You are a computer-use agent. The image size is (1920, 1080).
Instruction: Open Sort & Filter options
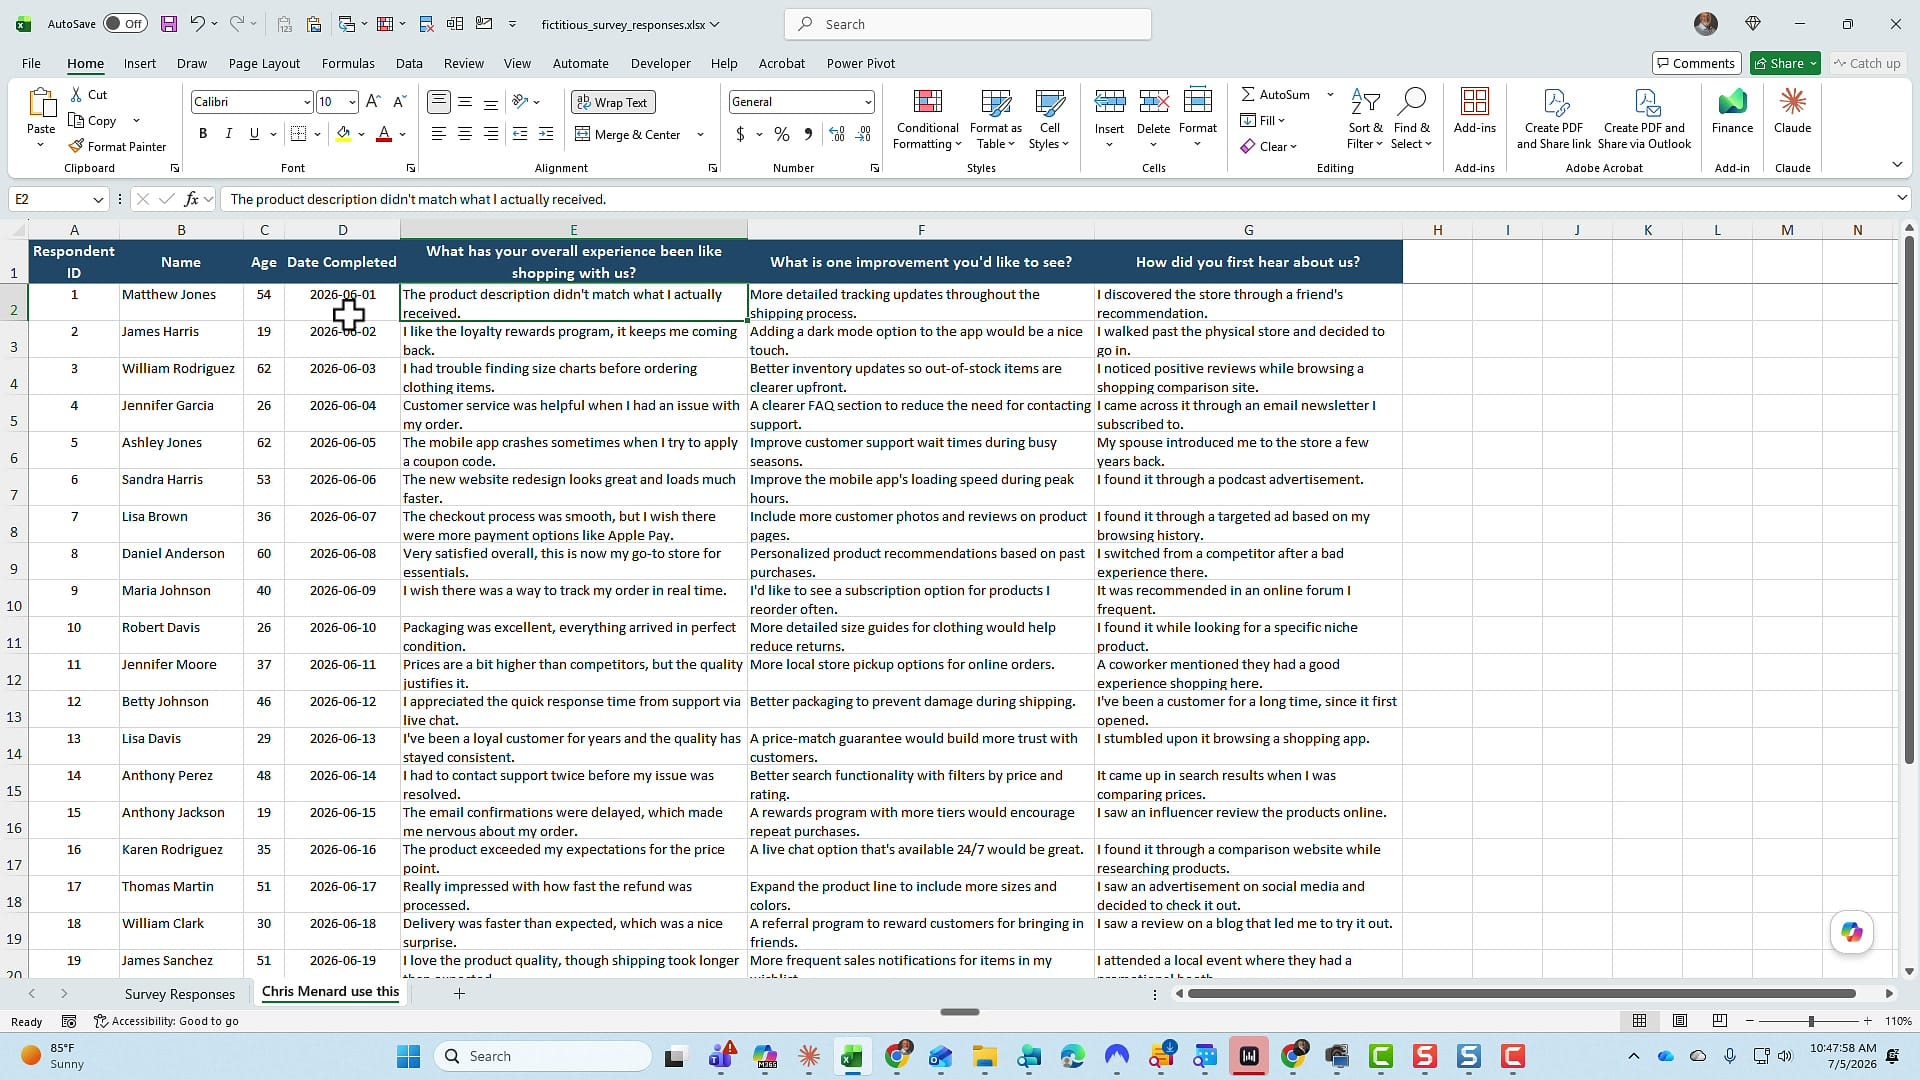point(1365,120)
